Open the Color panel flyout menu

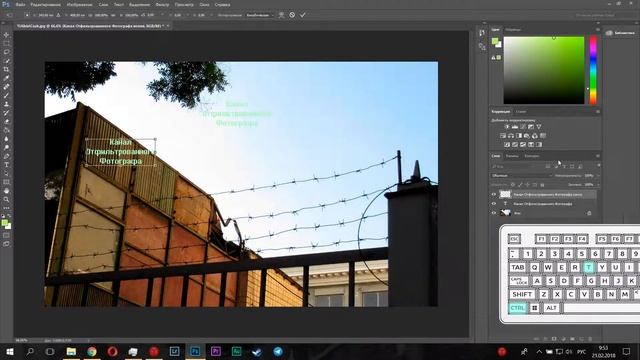coord(598,30)
